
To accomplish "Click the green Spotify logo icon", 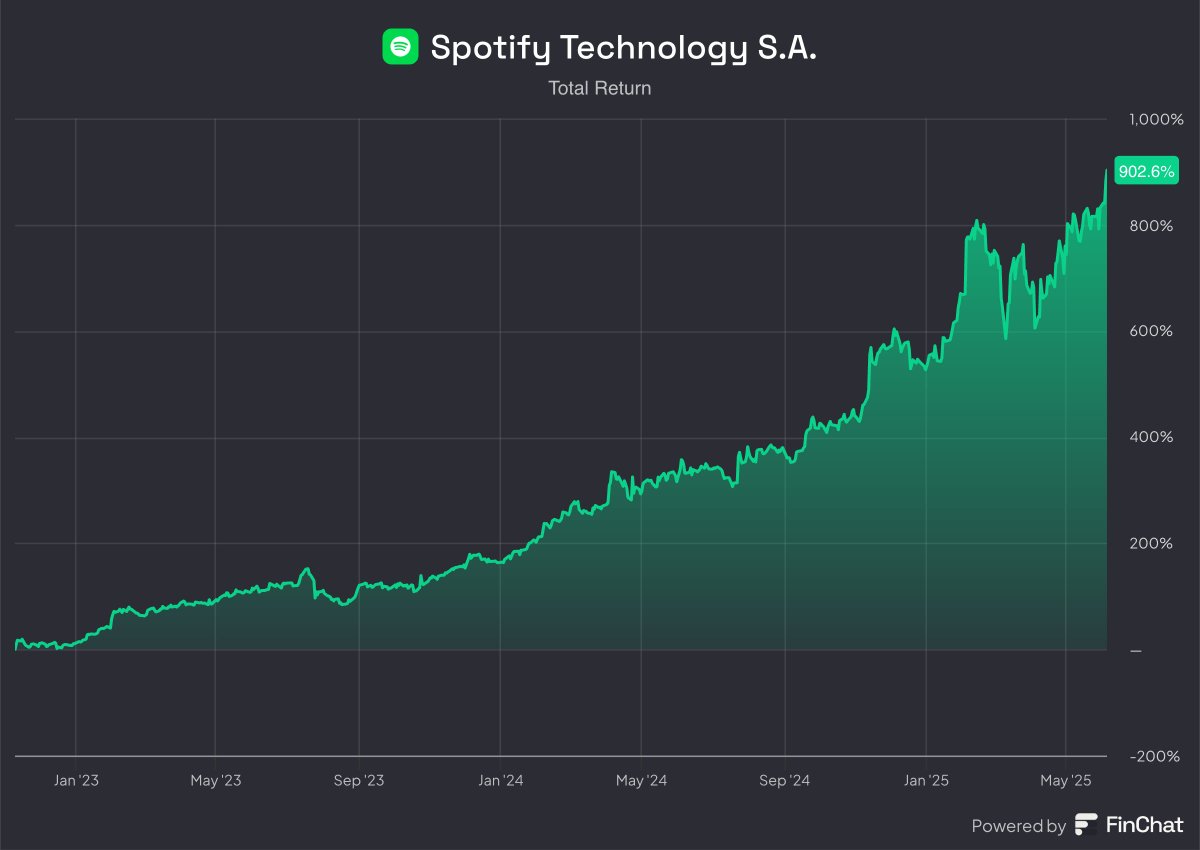I will click(x=400, y=46).
